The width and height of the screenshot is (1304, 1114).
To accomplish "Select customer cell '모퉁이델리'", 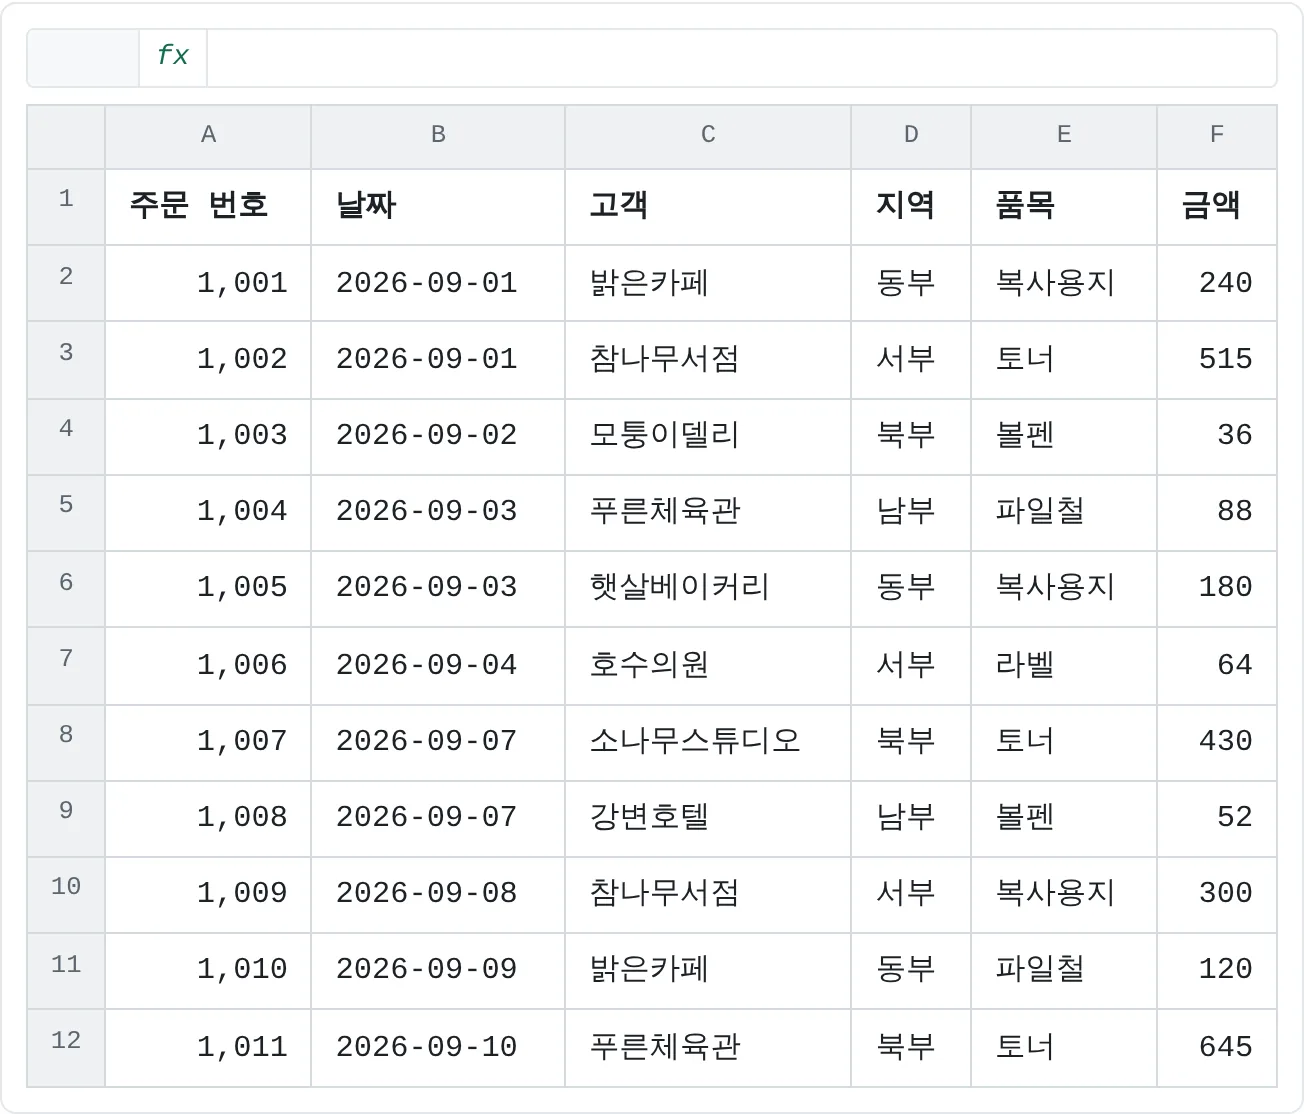I will coord(708,437).
